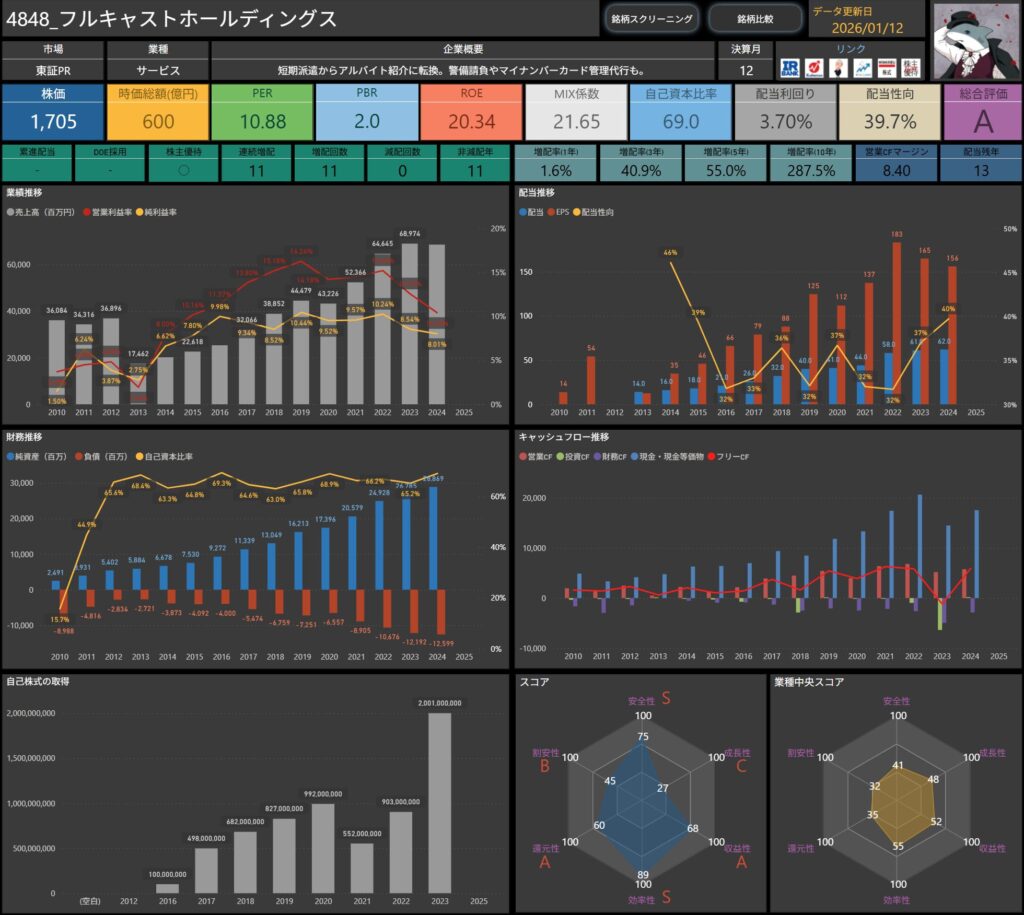Select the ROE 20.34 card
The height and width of the screenshot is (915, 1024).
tap(471, 112)
